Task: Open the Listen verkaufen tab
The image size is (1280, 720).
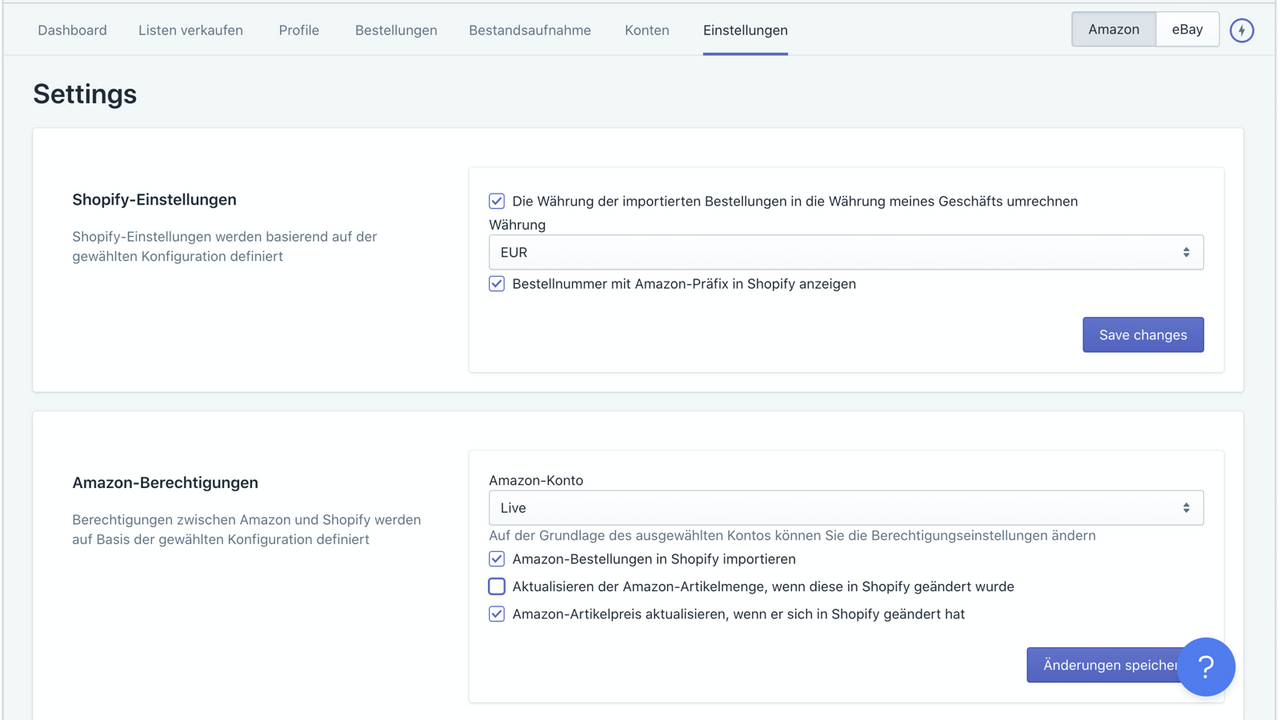Action: tap(191, 30)
